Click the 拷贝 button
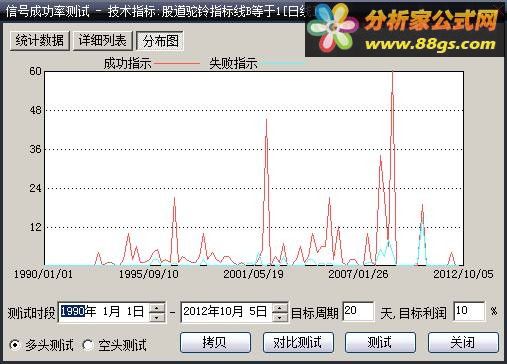 coord(215,342)
